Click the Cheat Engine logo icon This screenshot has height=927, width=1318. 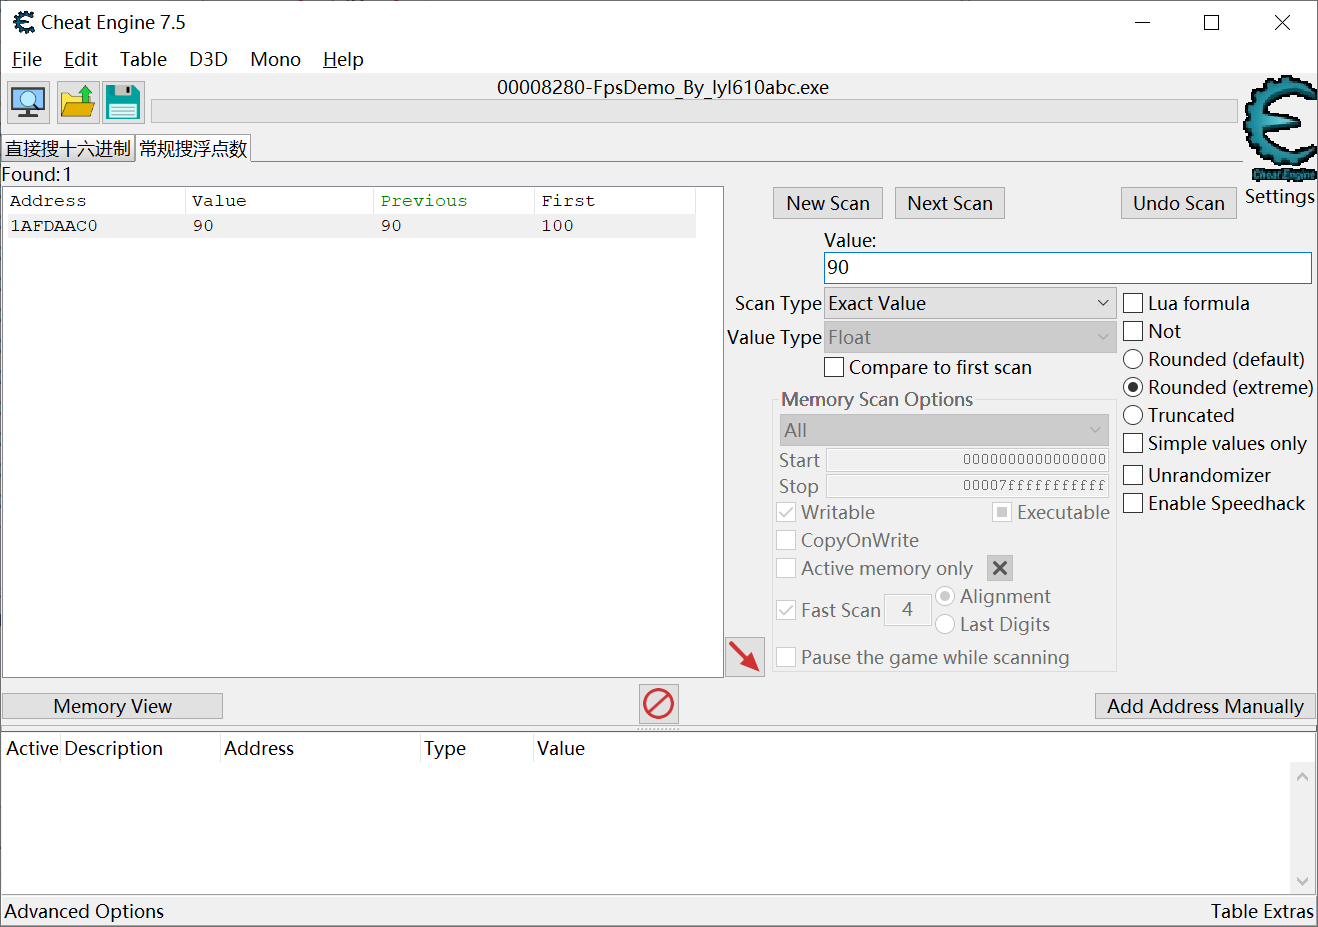coord(1280,128)
